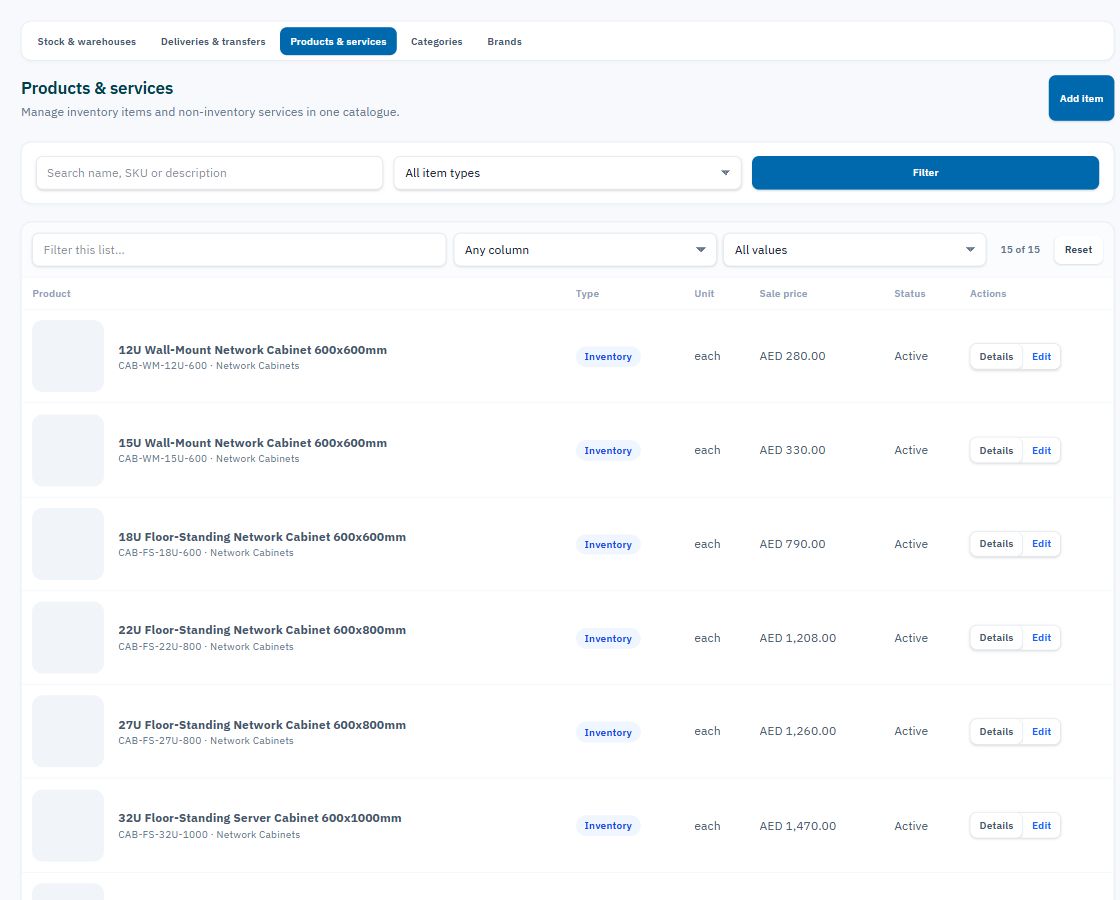This screenshot has height=900, width=1120.
Task: Click the Add item button
Action: [x=1081, y=99]
